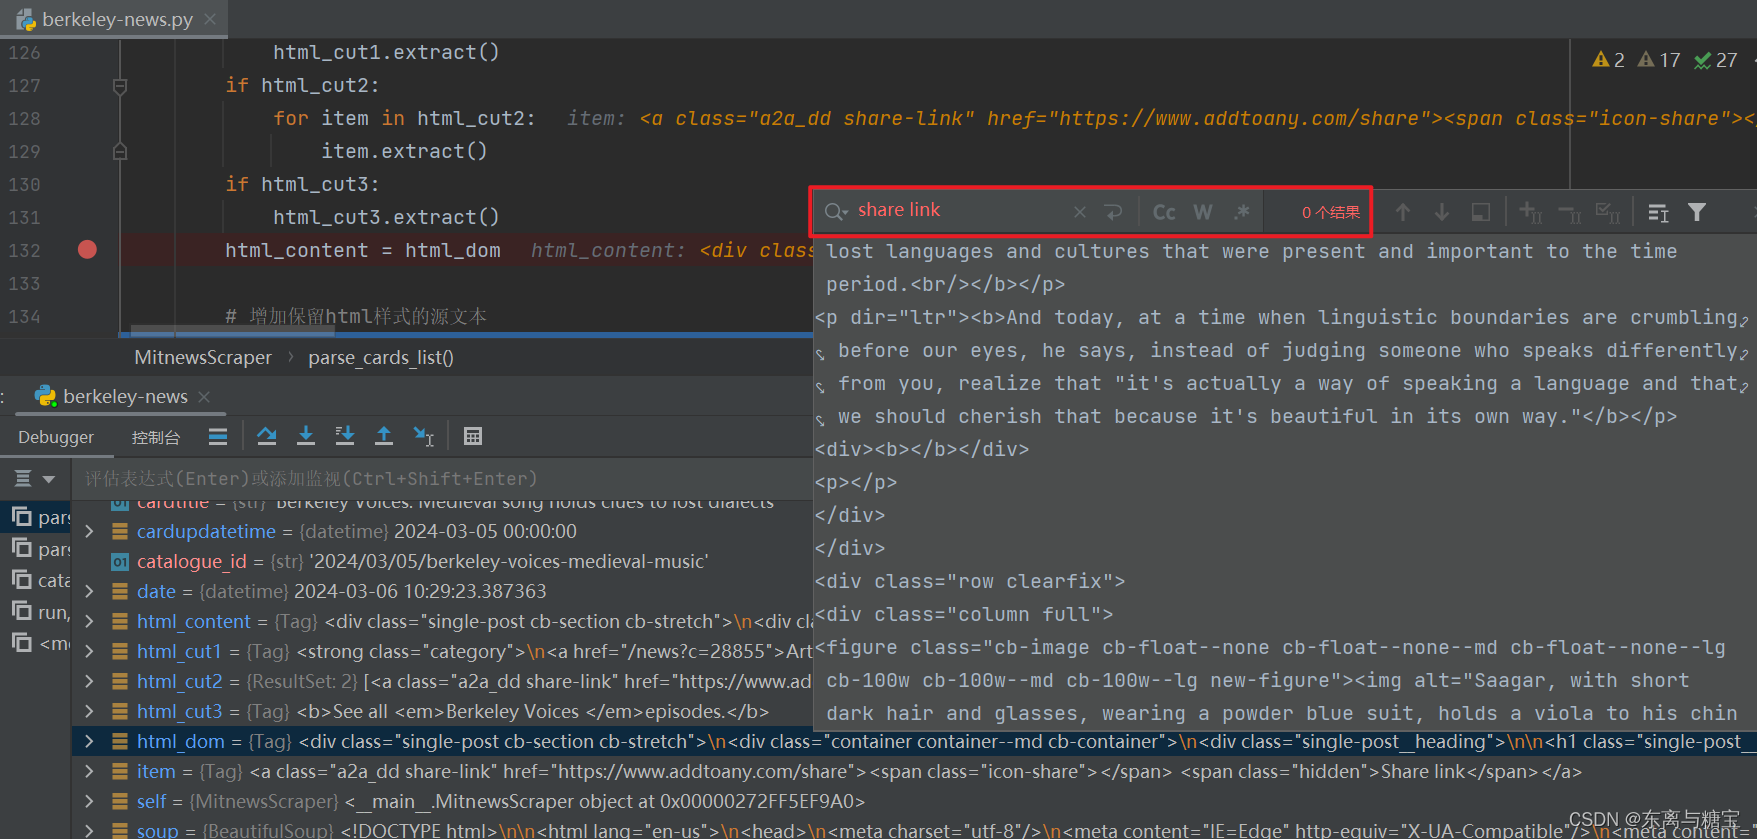
Task: Click the Step Into debugger icon
Action: coord(306,436)
